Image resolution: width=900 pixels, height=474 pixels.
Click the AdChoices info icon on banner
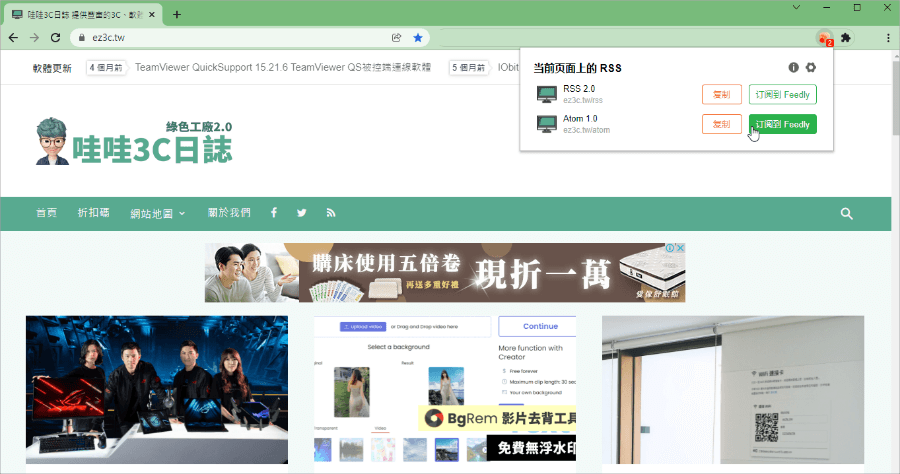coord(670,248)
